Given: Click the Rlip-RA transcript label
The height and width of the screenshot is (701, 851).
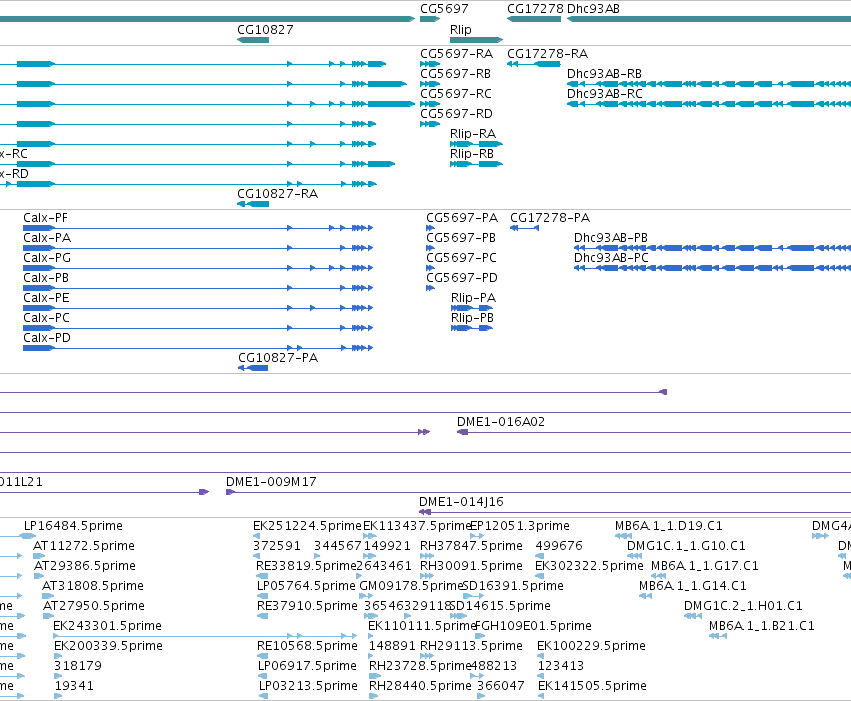Looking at the screenshot, I should point(473,134).
